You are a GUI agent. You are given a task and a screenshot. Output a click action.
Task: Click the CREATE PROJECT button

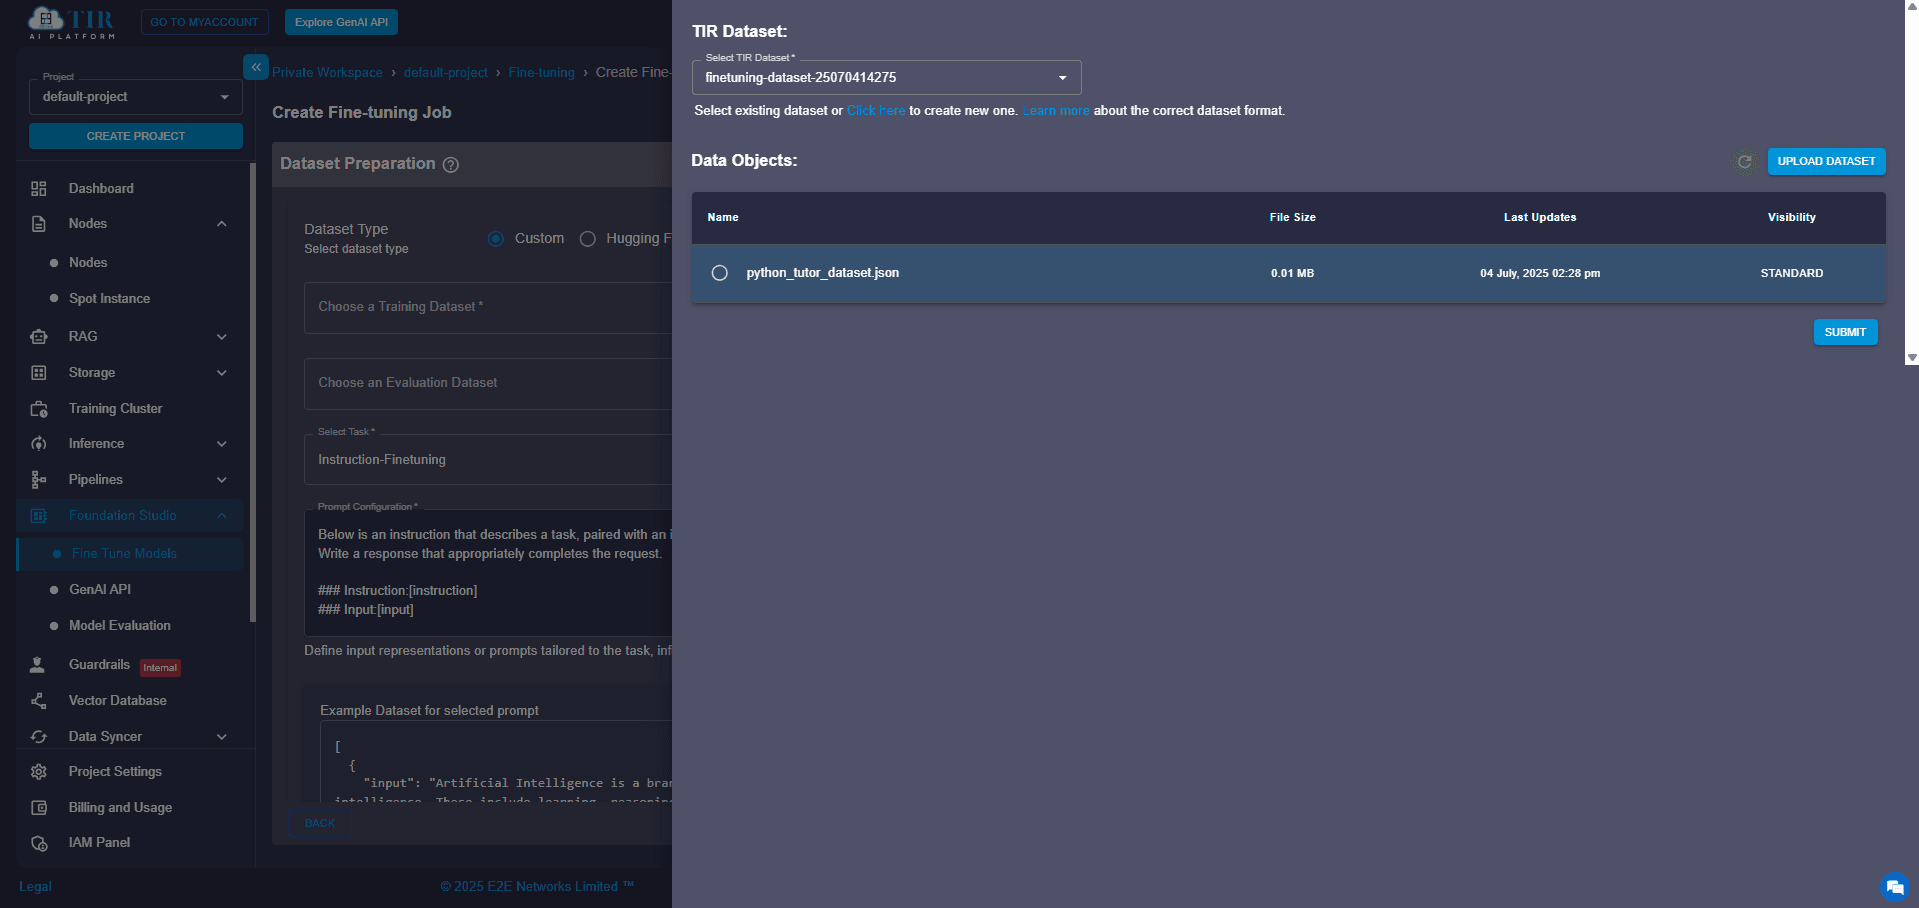[x=136, y=136]
